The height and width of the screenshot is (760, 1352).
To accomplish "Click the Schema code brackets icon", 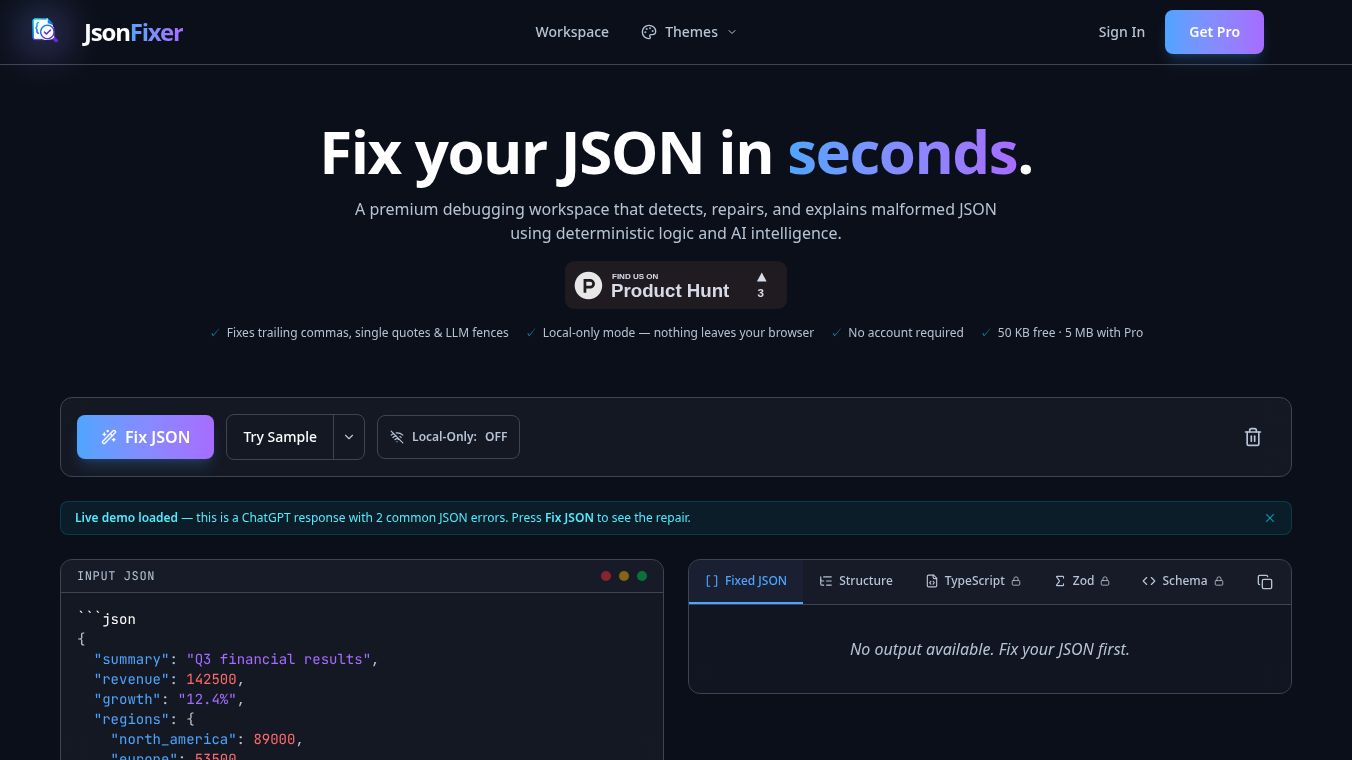I will point(1148,581).
